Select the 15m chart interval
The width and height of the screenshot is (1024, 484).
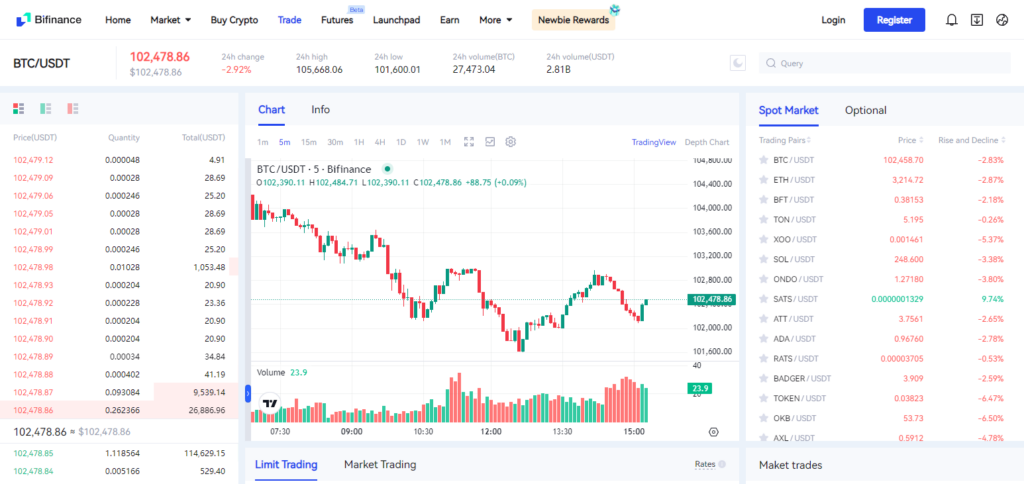coord(309,142)
